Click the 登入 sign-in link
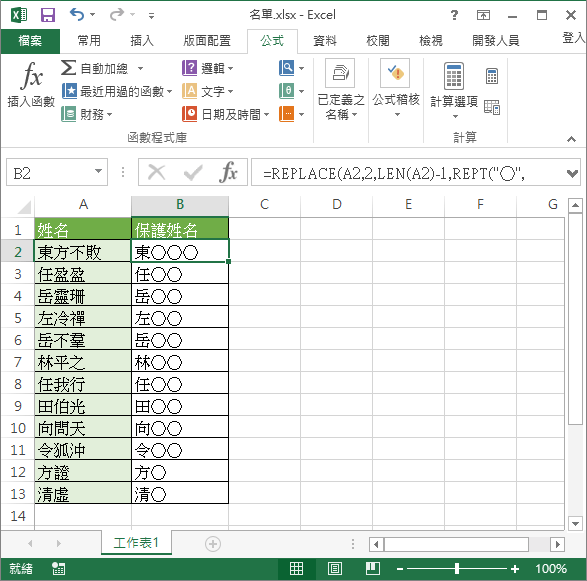The width and height of the screenshot is (587, 581). (574, 38)
